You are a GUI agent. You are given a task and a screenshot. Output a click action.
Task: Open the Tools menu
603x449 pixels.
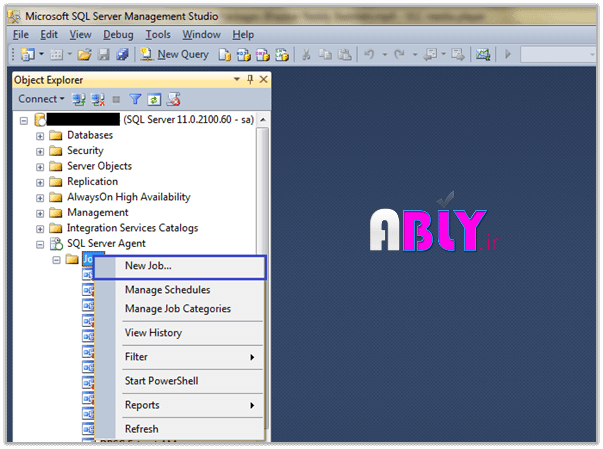(158, 35)
